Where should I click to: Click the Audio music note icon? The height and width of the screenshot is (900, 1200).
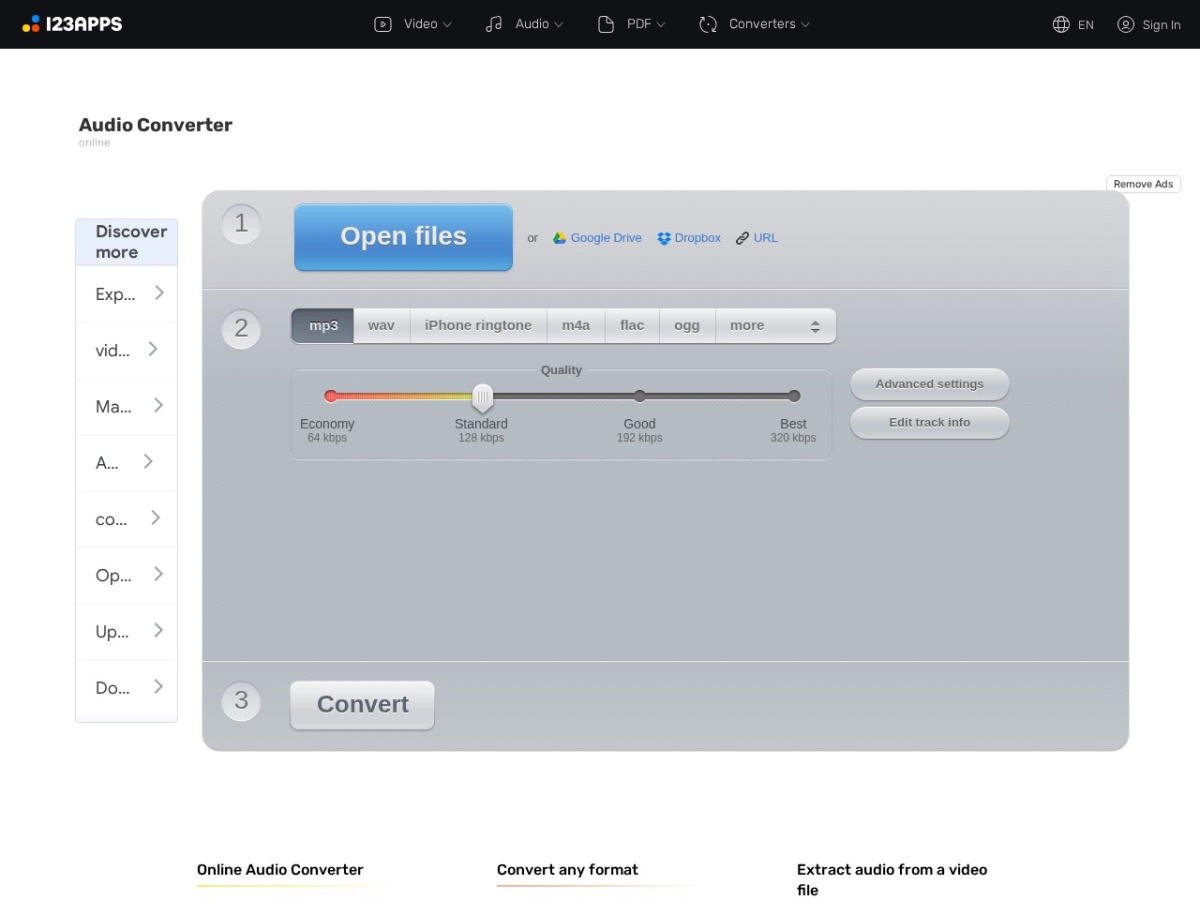click(x=494, y=24)
